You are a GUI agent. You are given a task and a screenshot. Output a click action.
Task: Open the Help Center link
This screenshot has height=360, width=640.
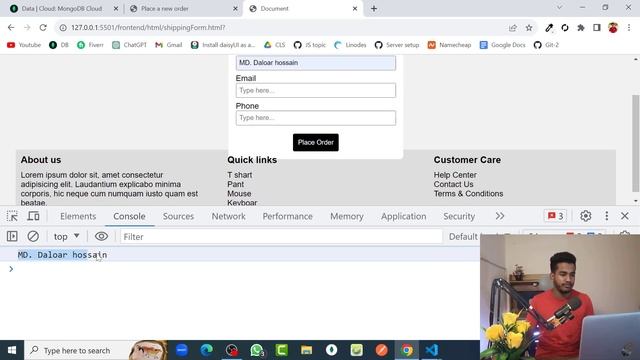455,175
